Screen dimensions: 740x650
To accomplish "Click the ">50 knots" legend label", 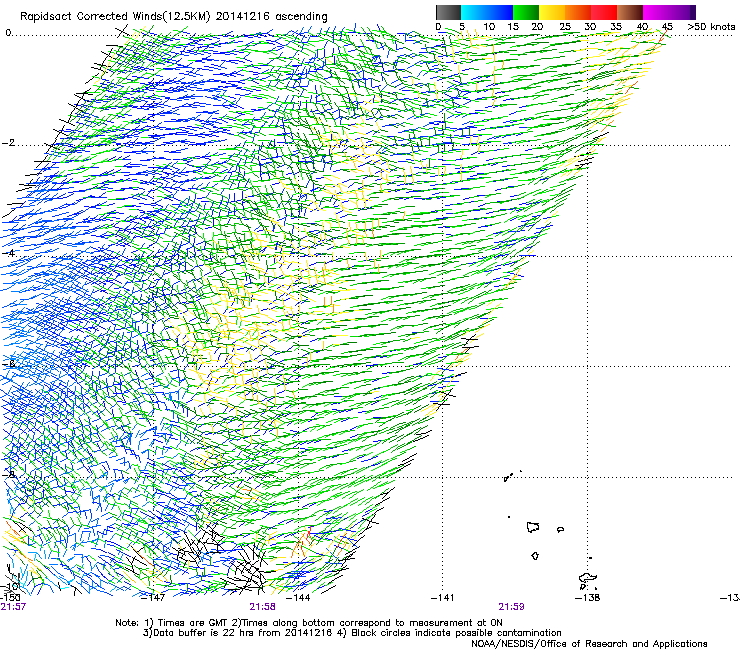I will pos(711,27).
